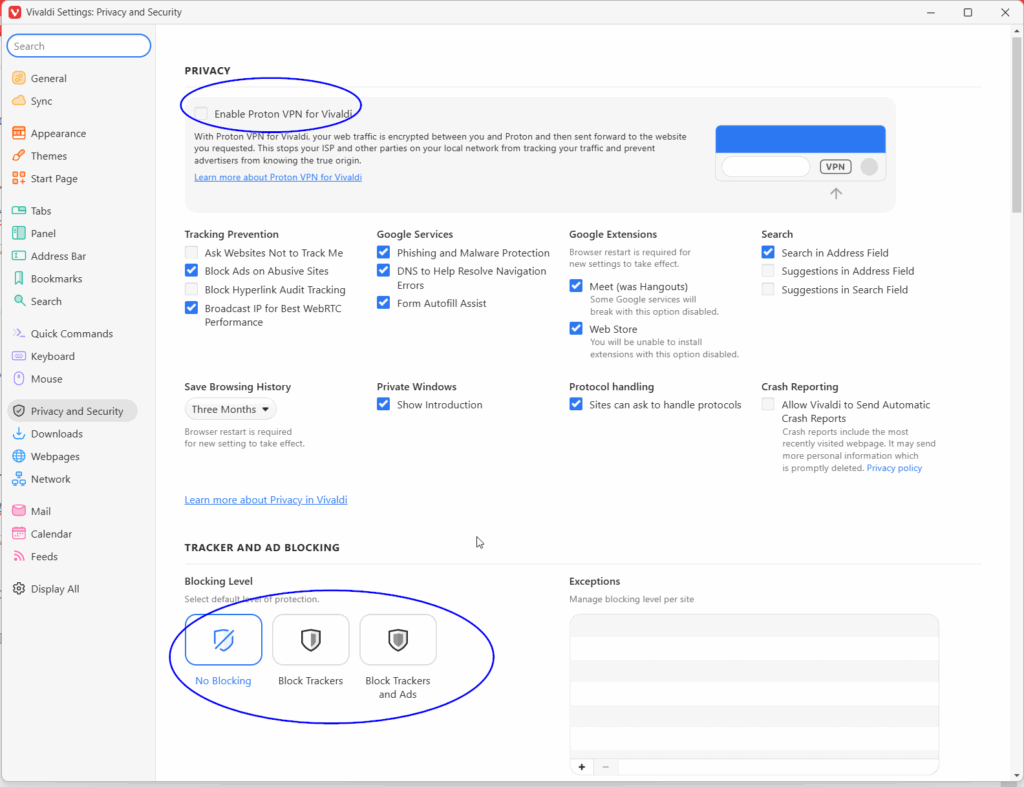
Task: Click the Display All gear icon
Action: click(x=19, y=589)
